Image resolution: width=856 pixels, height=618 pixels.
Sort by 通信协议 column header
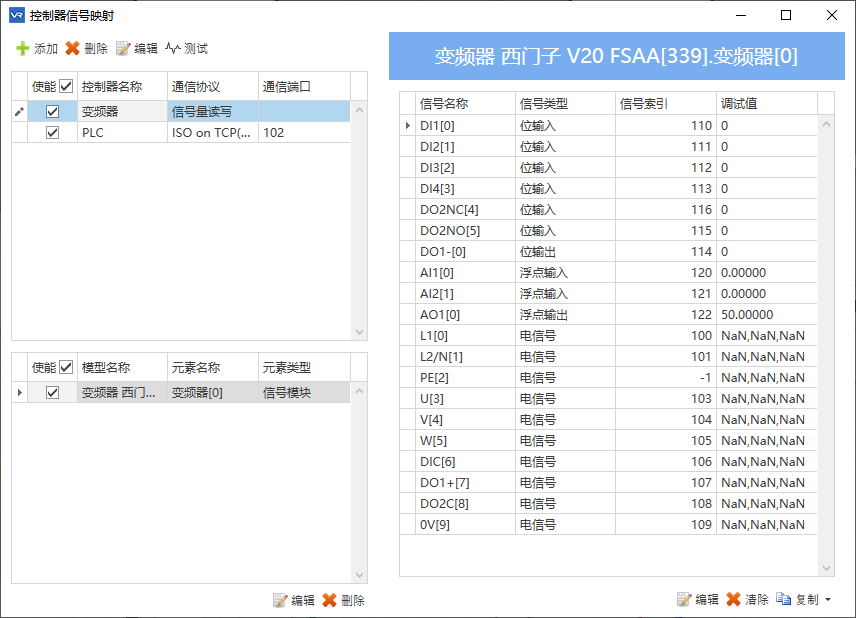click(x=213, y=86)
